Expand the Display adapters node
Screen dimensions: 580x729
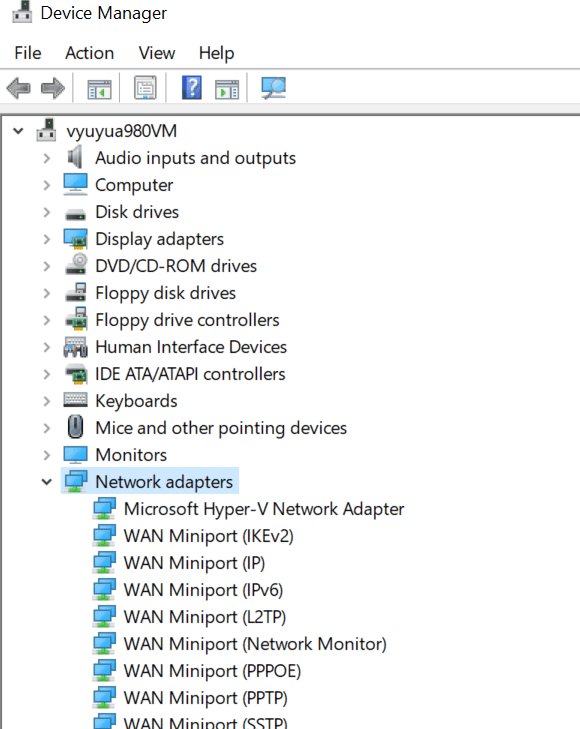[46, 239]
